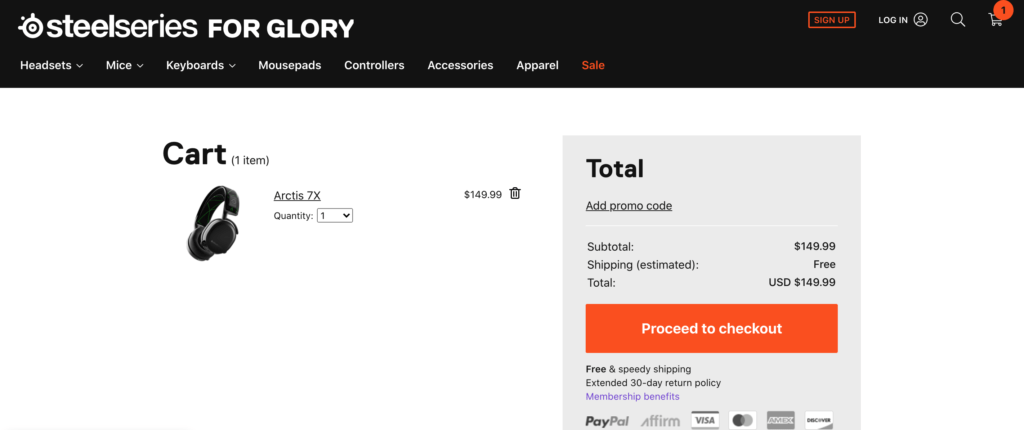Image resolution: width=1024 pixels, height=430 pixels.
Task: Click the Amex card icon
Action: [x=780, y=421]
